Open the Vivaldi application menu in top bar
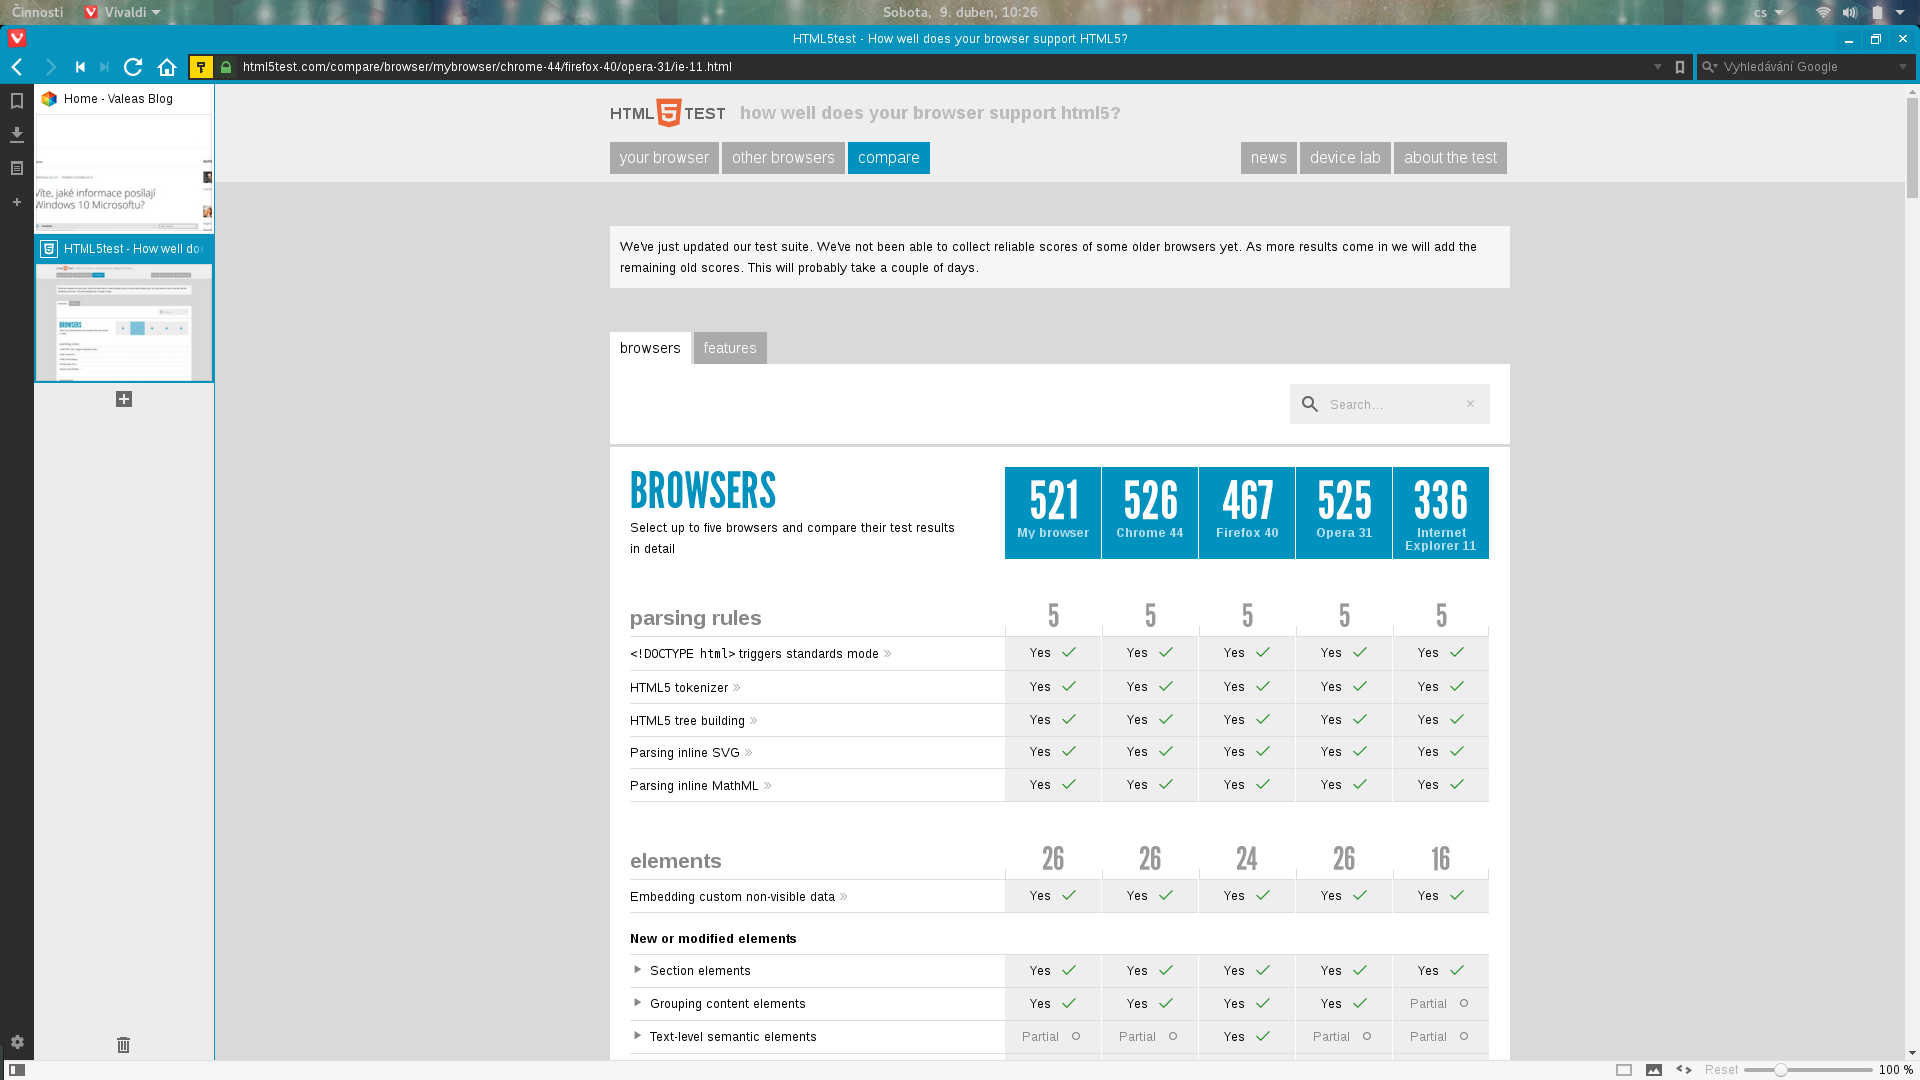Viewport: 1920px width, 1080px height. 122,12
